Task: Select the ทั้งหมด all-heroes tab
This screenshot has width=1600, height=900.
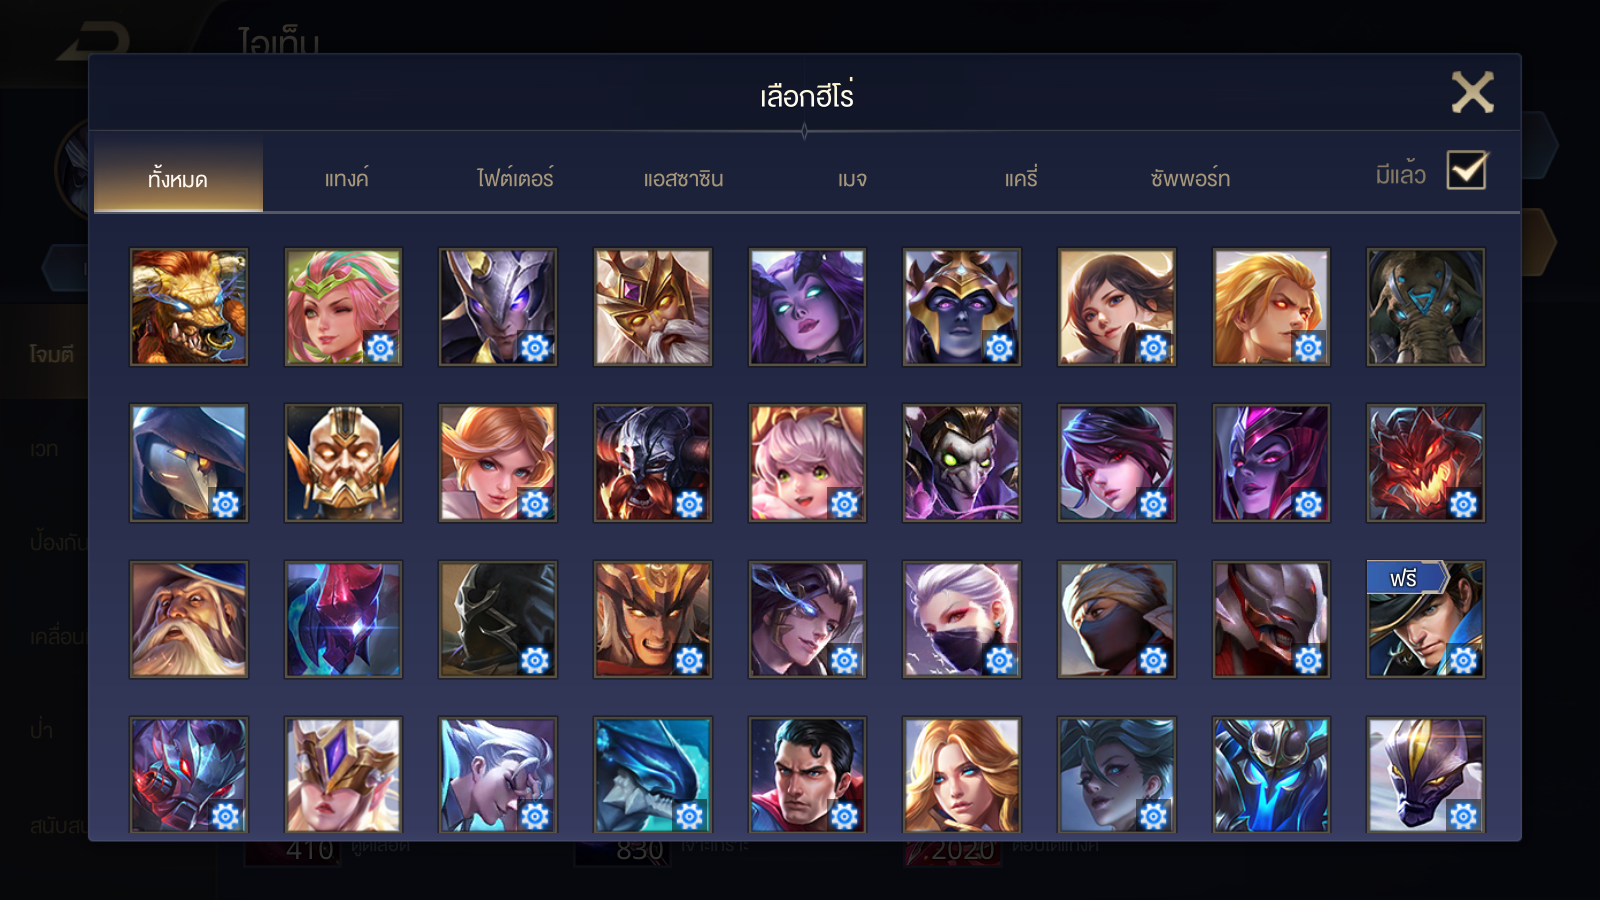Action: tap(178, 178)
